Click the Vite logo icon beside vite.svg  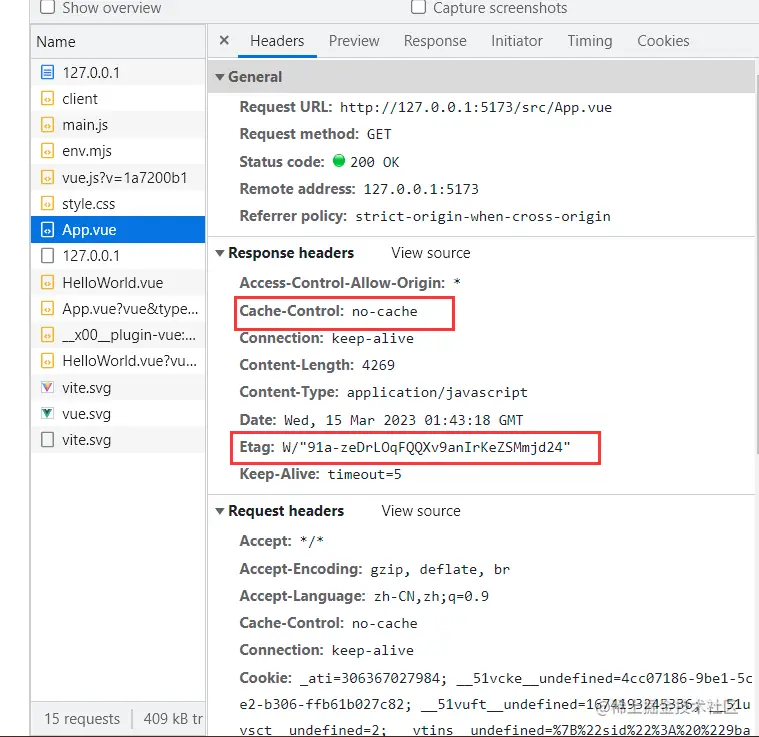pos(47,387)
